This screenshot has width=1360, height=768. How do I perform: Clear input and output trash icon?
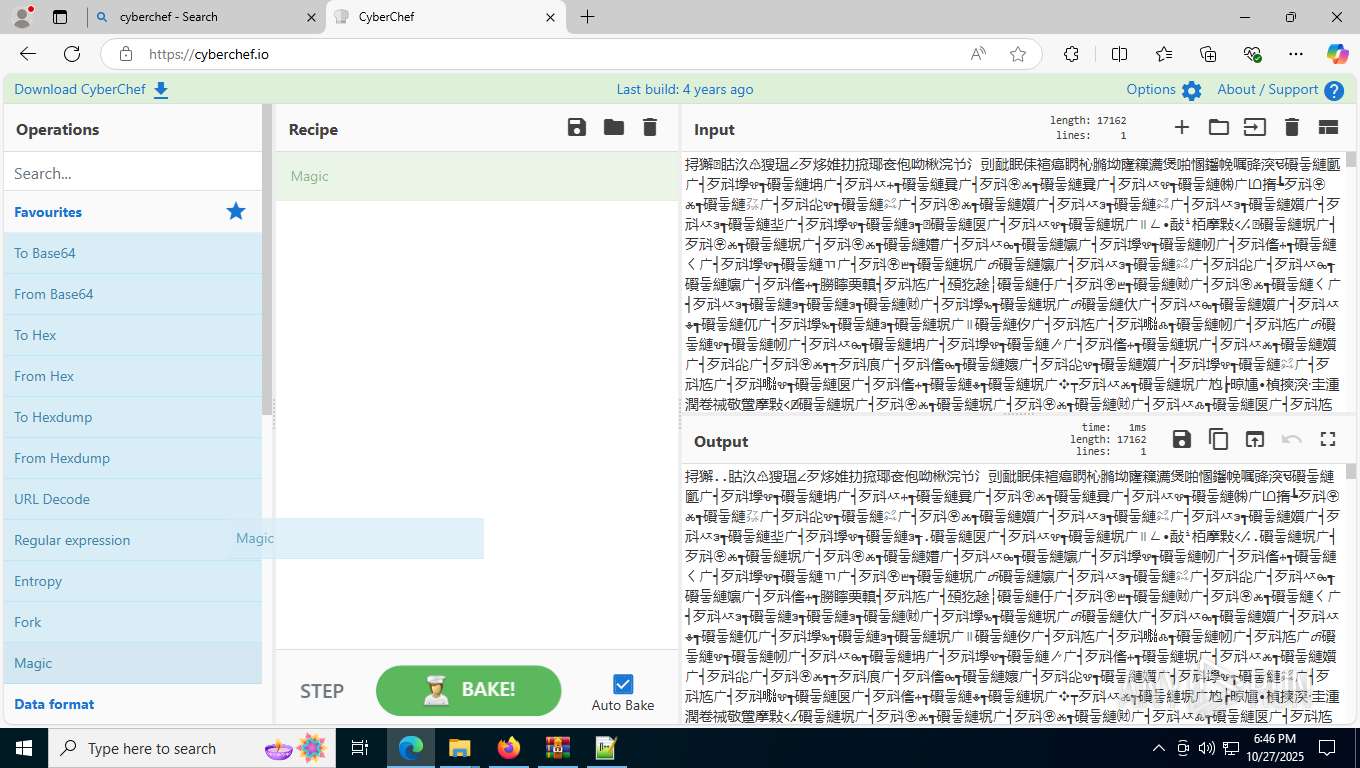pyautogui.click(x=1291, y=127)
